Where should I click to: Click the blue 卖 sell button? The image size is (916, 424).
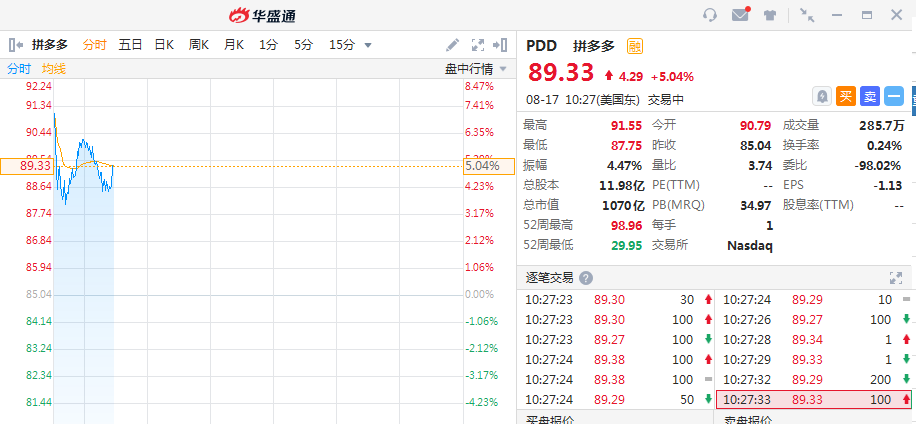coord(870,96)
